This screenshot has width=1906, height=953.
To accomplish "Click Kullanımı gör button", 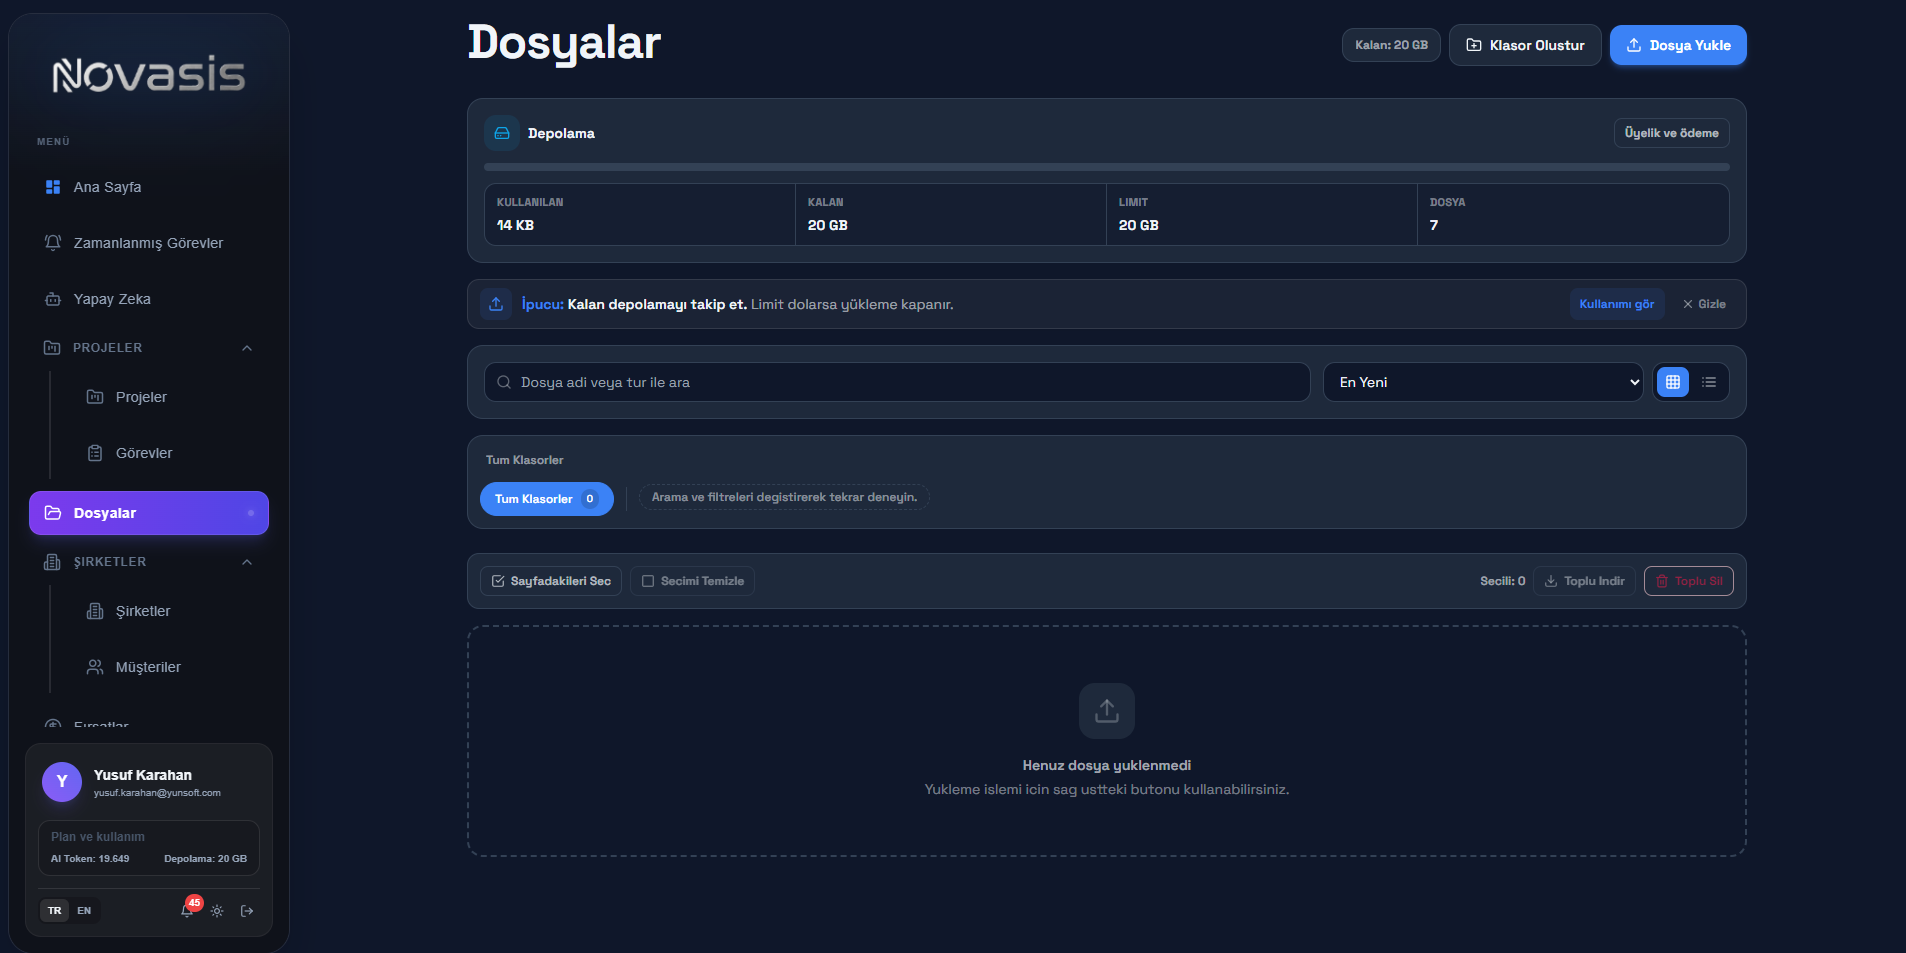I will 1617,304.
